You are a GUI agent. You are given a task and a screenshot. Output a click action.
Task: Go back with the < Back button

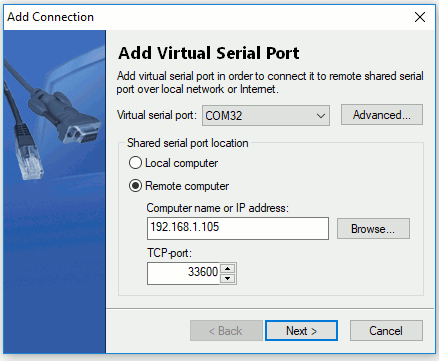click(x=226, y=331)
